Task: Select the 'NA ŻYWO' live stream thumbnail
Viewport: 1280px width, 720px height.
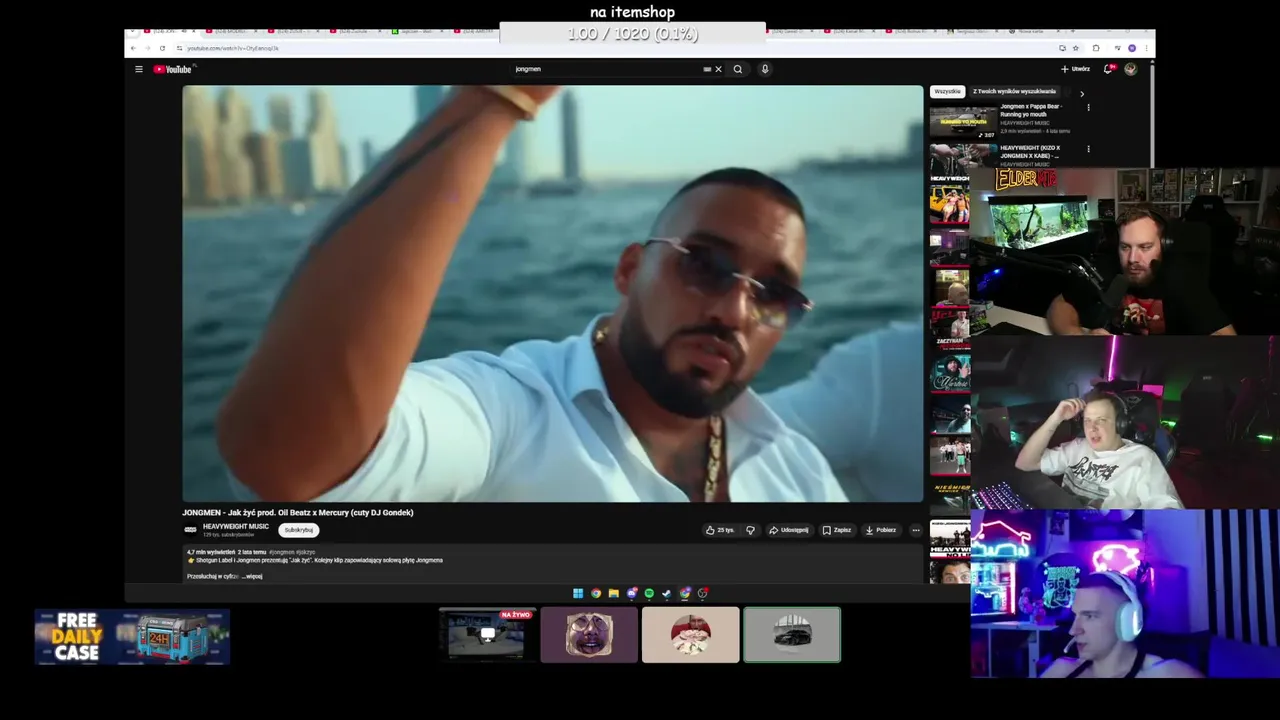Action: tap(487, 634)
